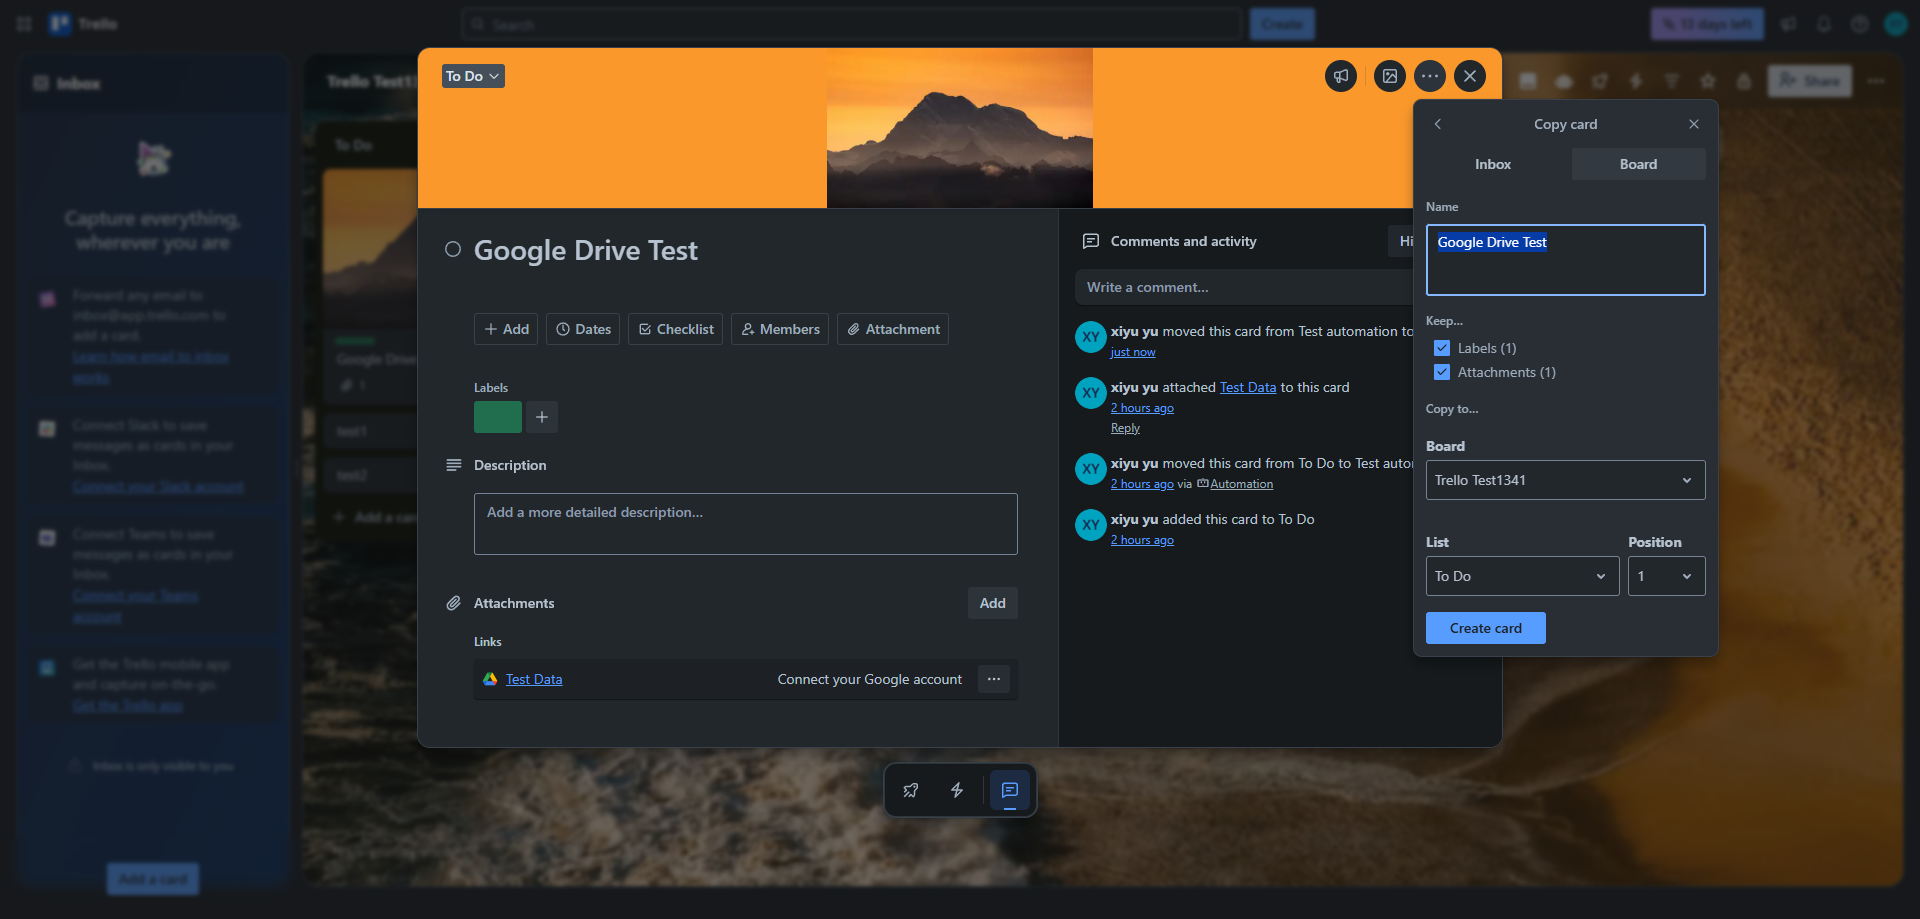Open the board's three-dot menu near Share
The height and width of the screenshot is (919, 1920).
pyautogui.click(x=1876, y=81)
